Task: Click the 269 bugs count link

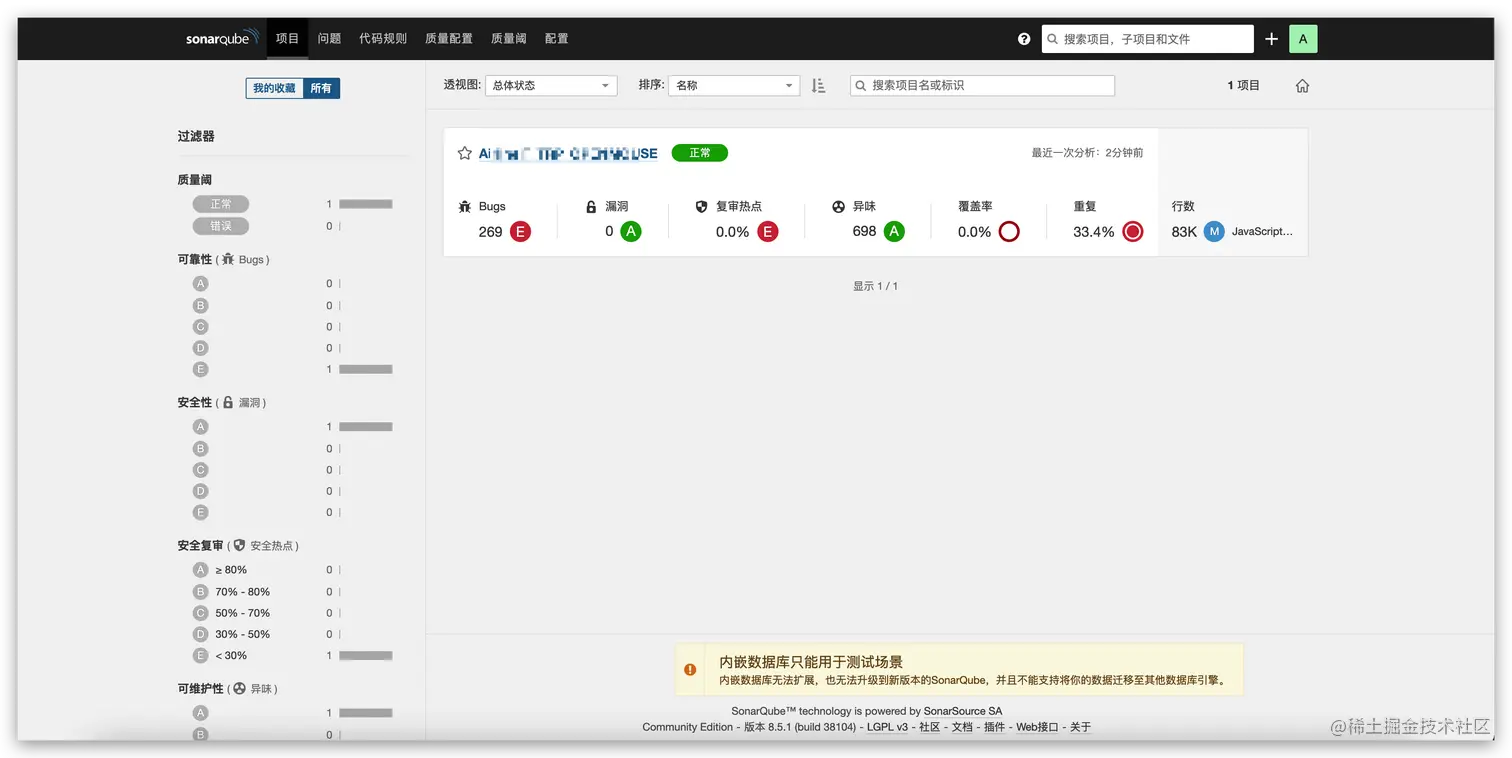Action: 490,232
